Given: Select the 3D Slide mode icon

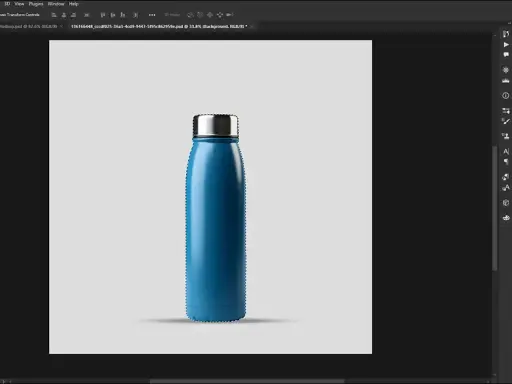Looking at the screenshot, I should pos(220,15).
